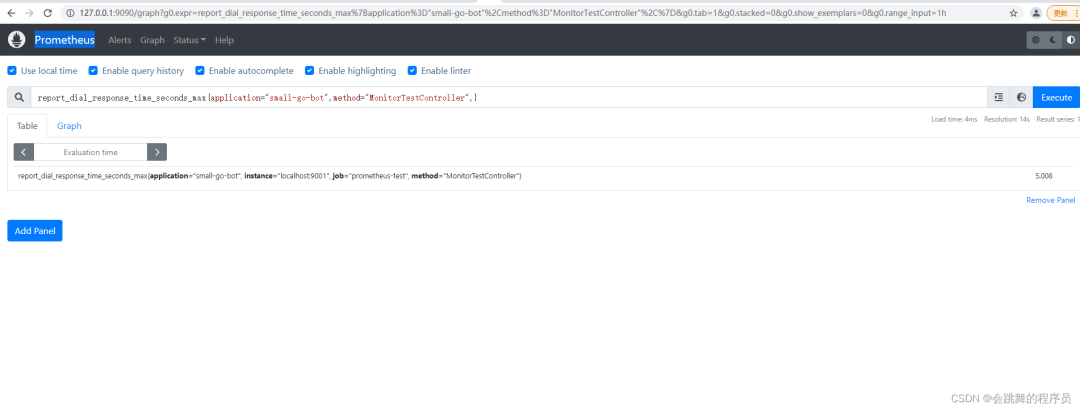Open the browser profile avatar icon
Screen dimensions: 1080x409
click(1036, 13)
